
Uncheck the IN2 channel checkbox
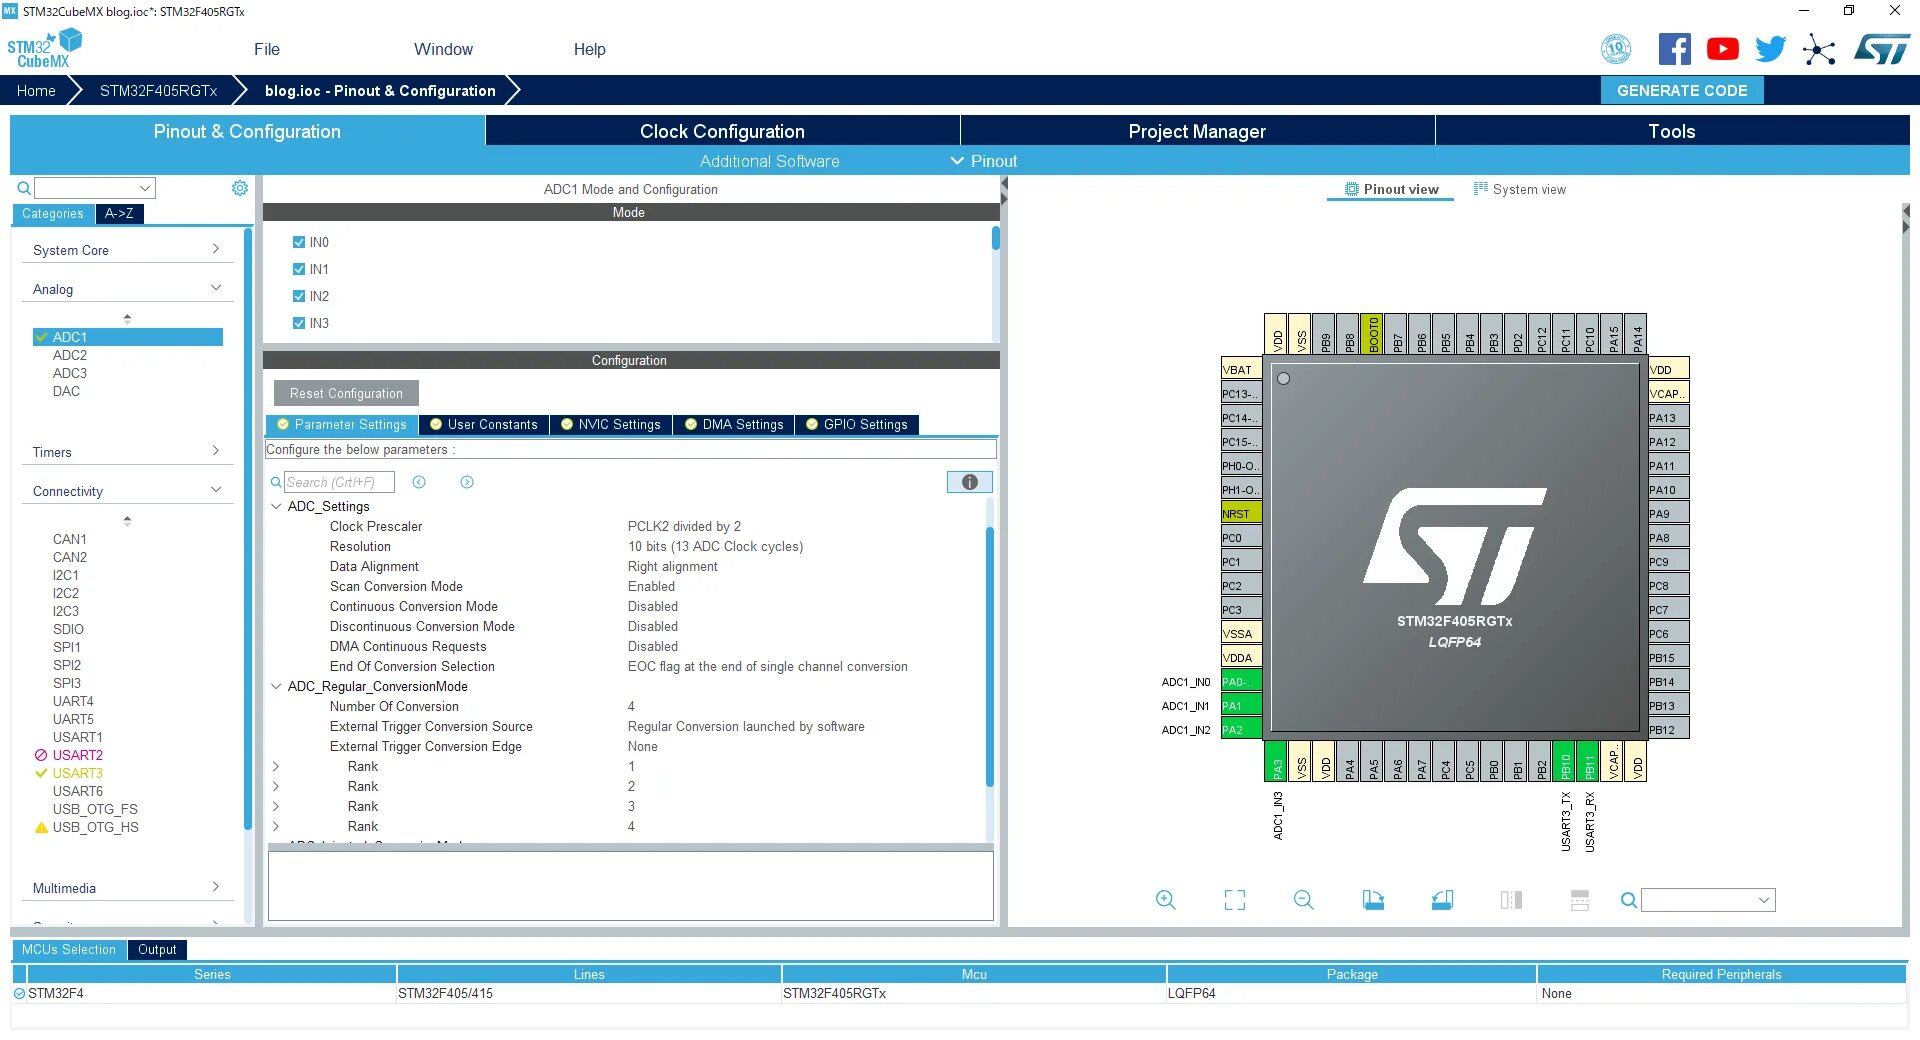click(x=298, y=296)
